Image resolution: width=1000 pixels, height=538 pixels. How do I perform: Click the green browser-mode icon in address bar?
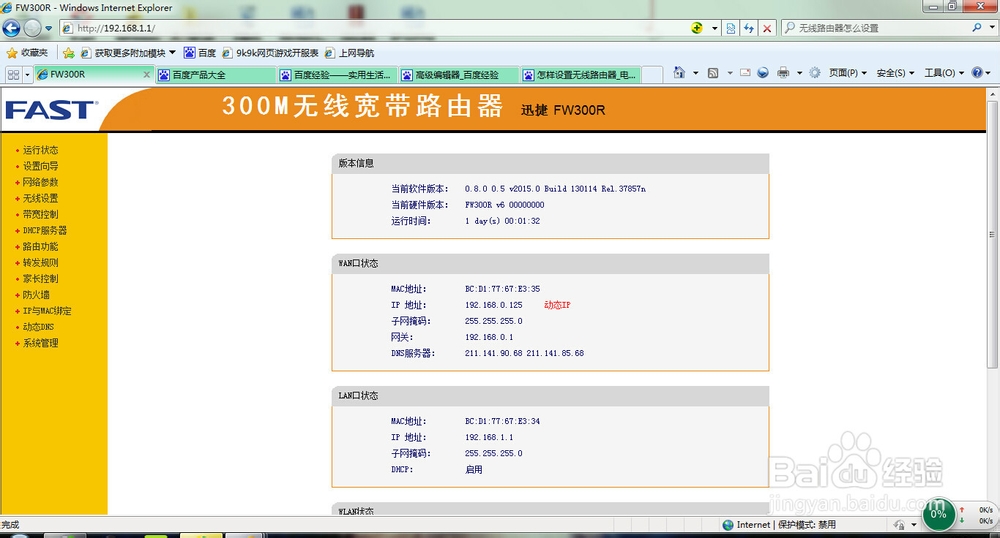click(x=697, y=28)
